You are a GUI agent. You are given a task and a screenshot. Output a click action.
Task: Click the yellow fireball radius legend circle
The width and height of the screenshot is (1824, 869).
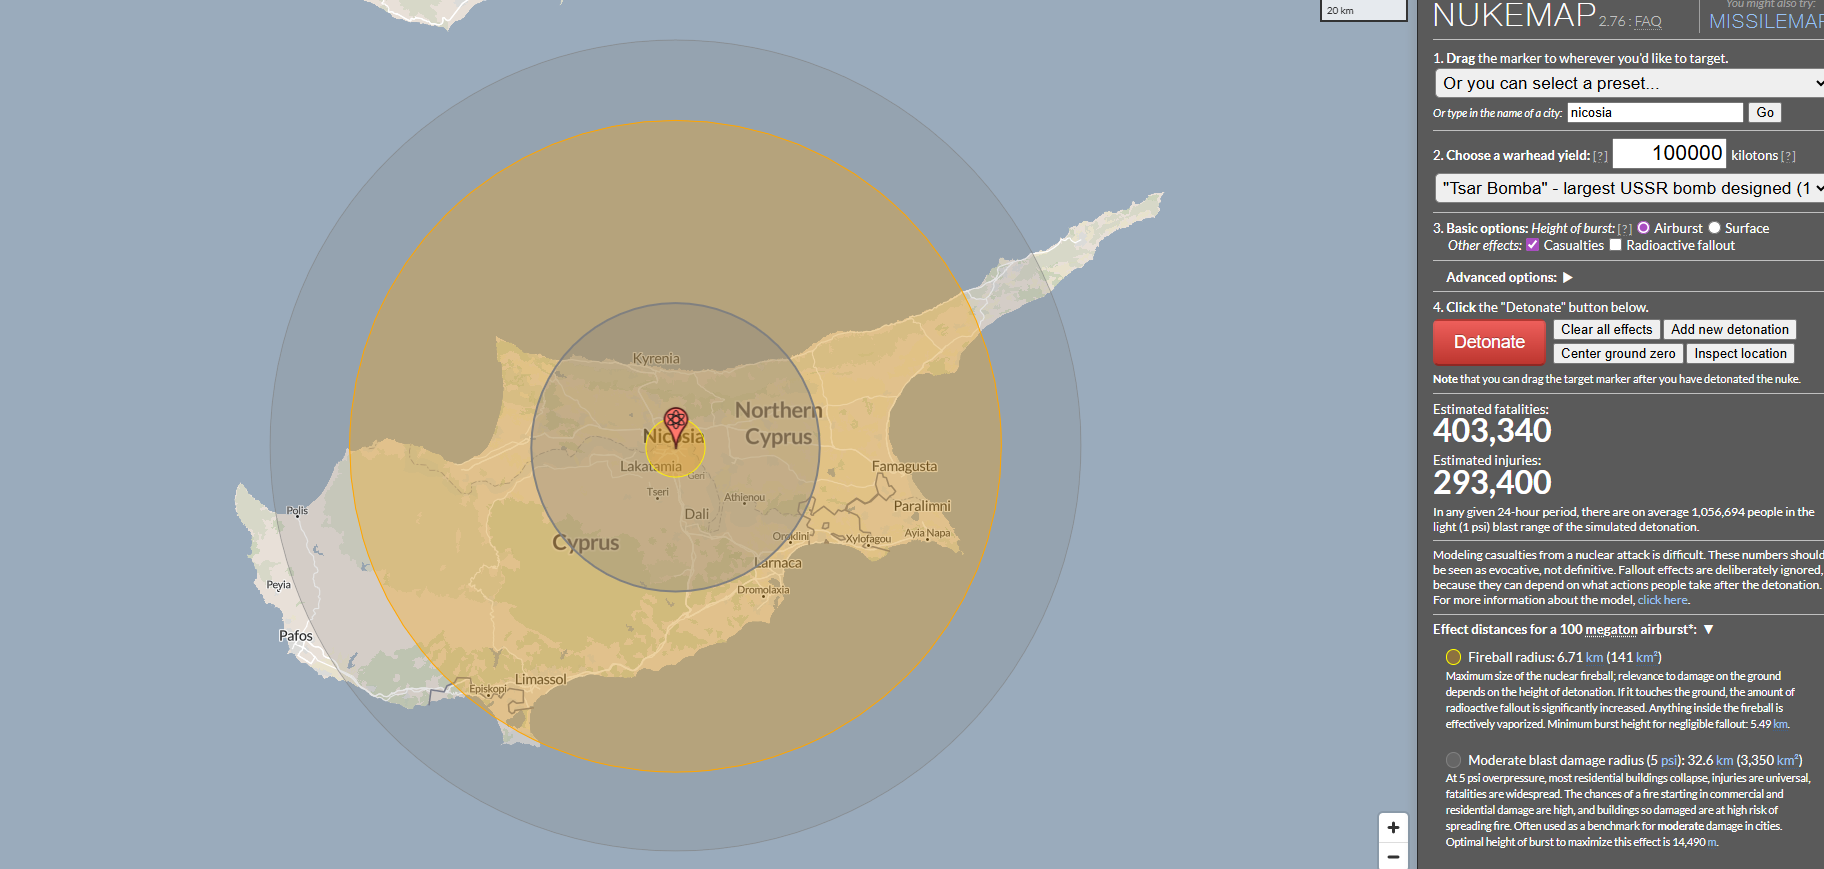[x=1453, y=657]
